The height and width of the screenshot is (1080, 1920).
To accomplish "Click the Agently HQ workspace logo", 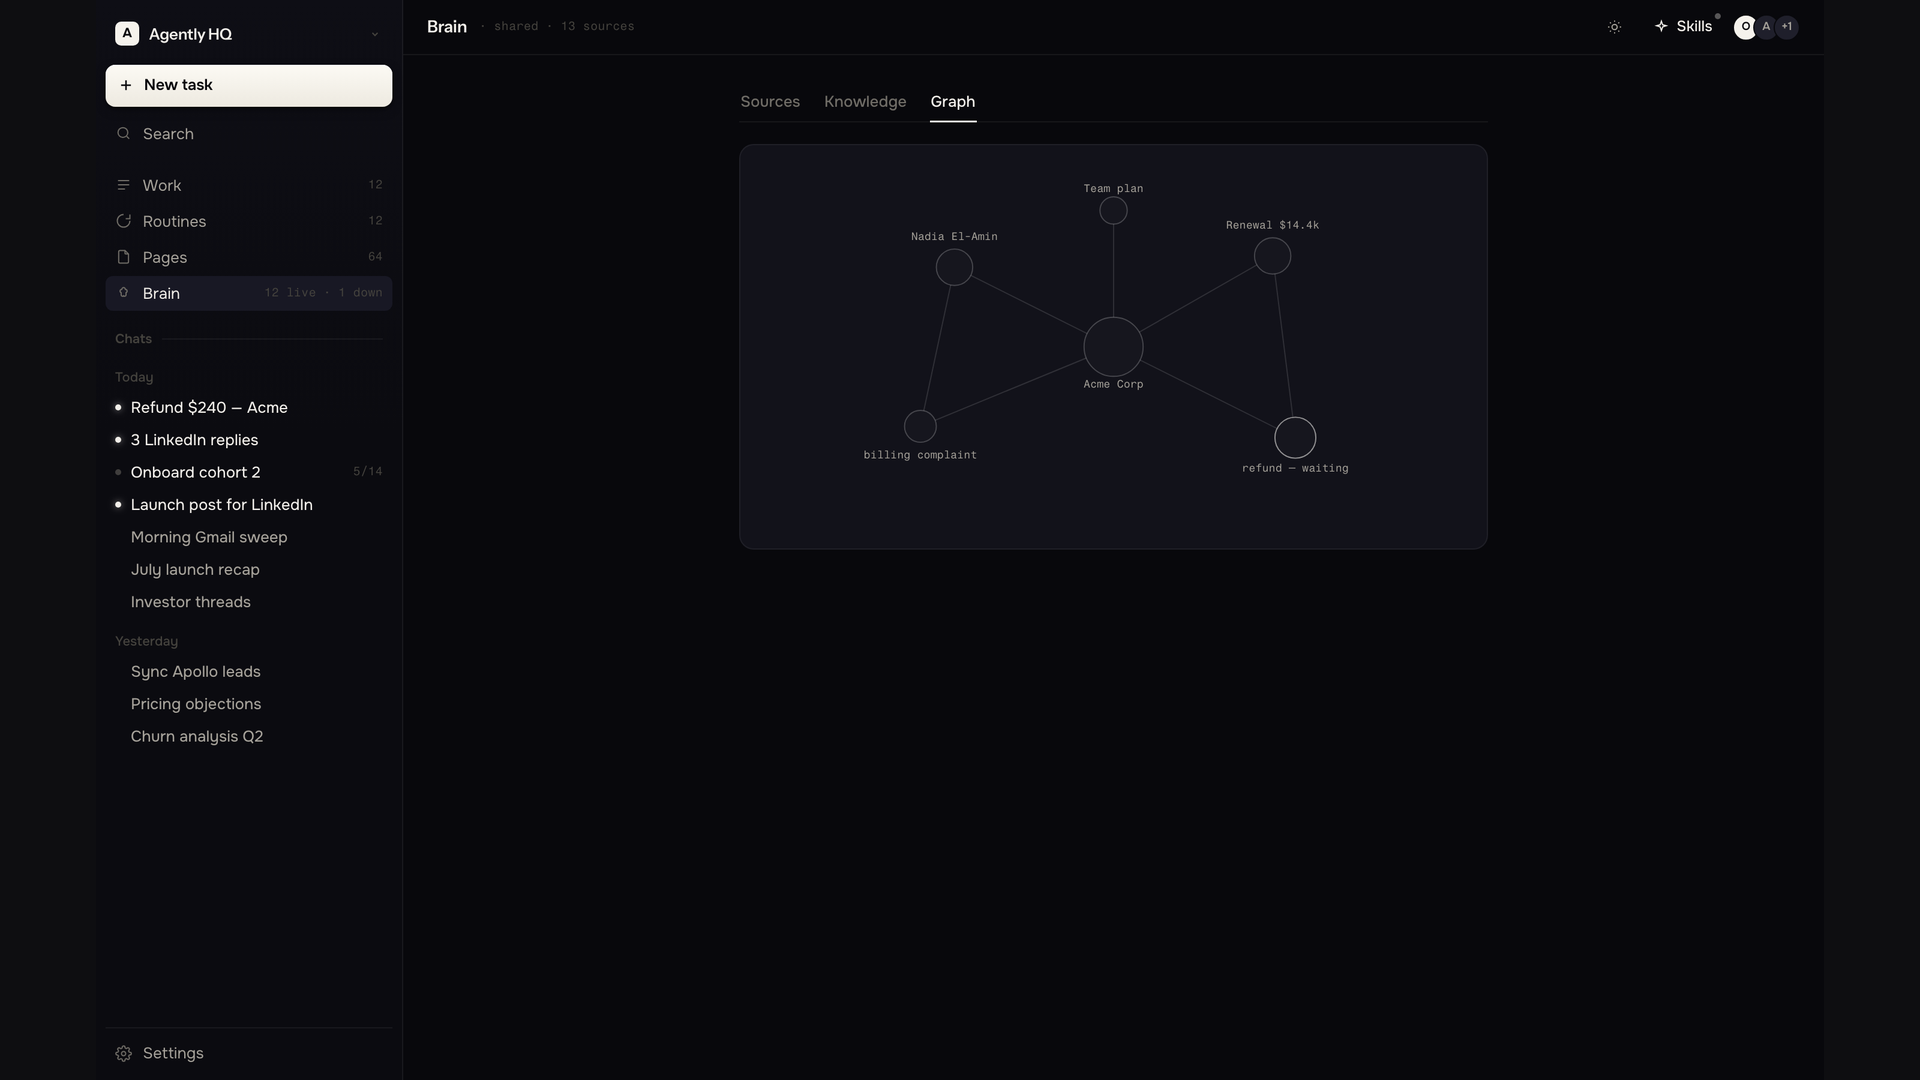I will (127, 34).
